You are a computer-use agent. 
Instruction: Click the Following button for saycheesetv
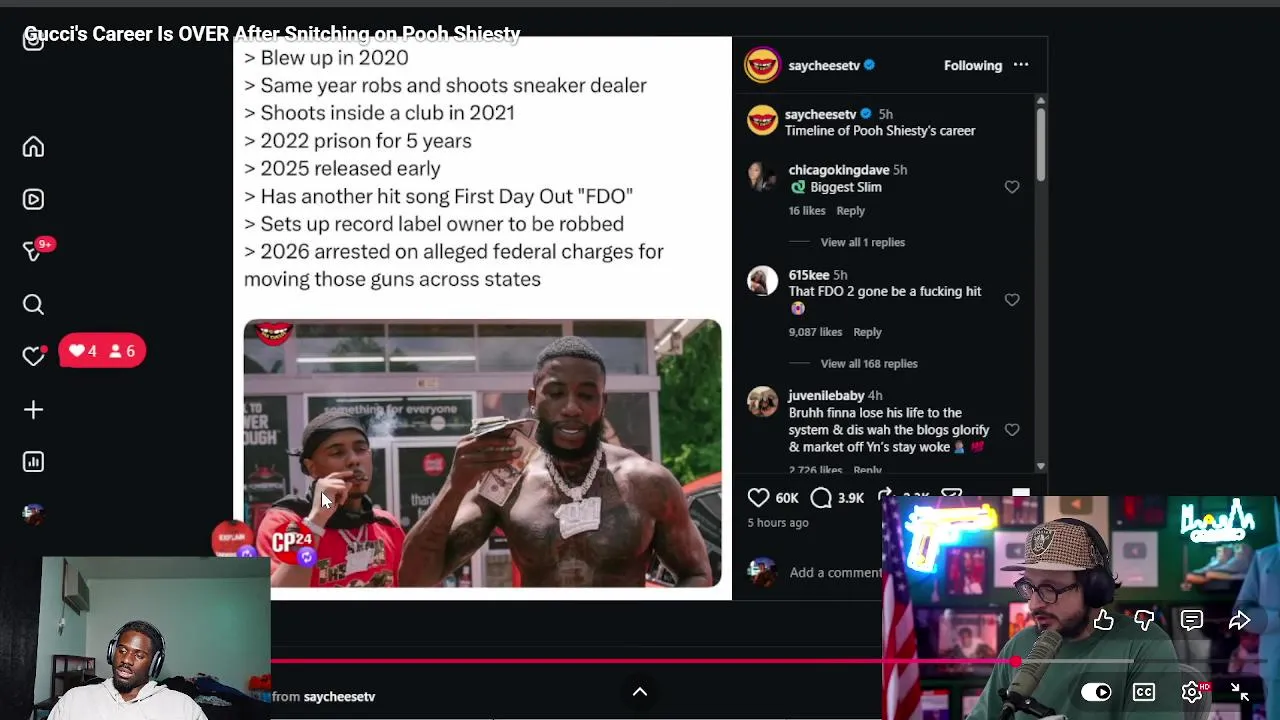pyautogui.click(x=973, y=66)
